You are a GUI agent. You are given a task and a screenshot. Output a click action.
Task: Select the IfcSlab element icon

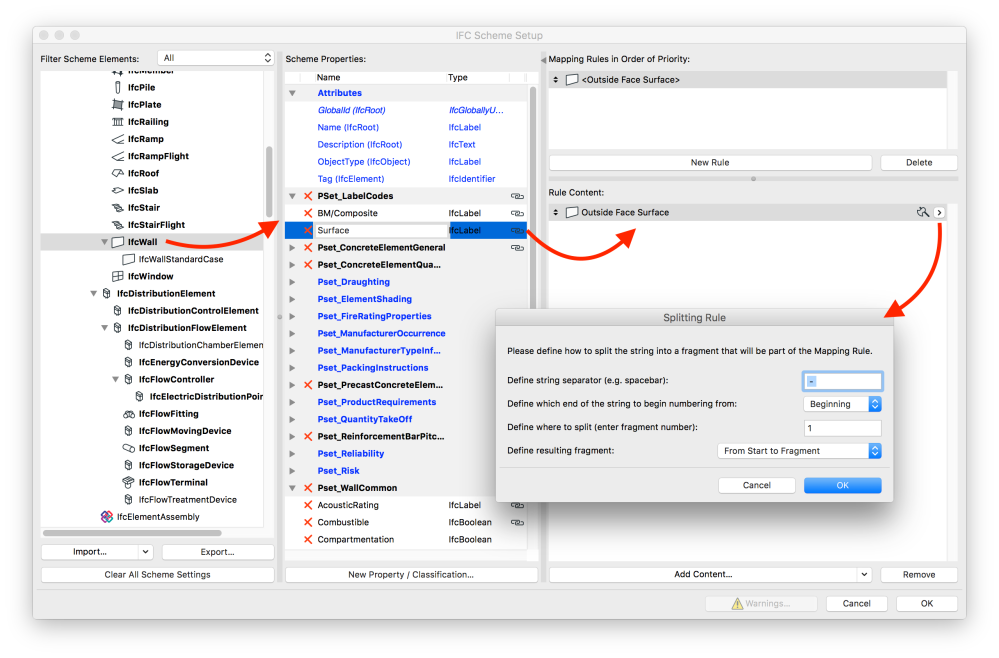click(x=118, y=190)
